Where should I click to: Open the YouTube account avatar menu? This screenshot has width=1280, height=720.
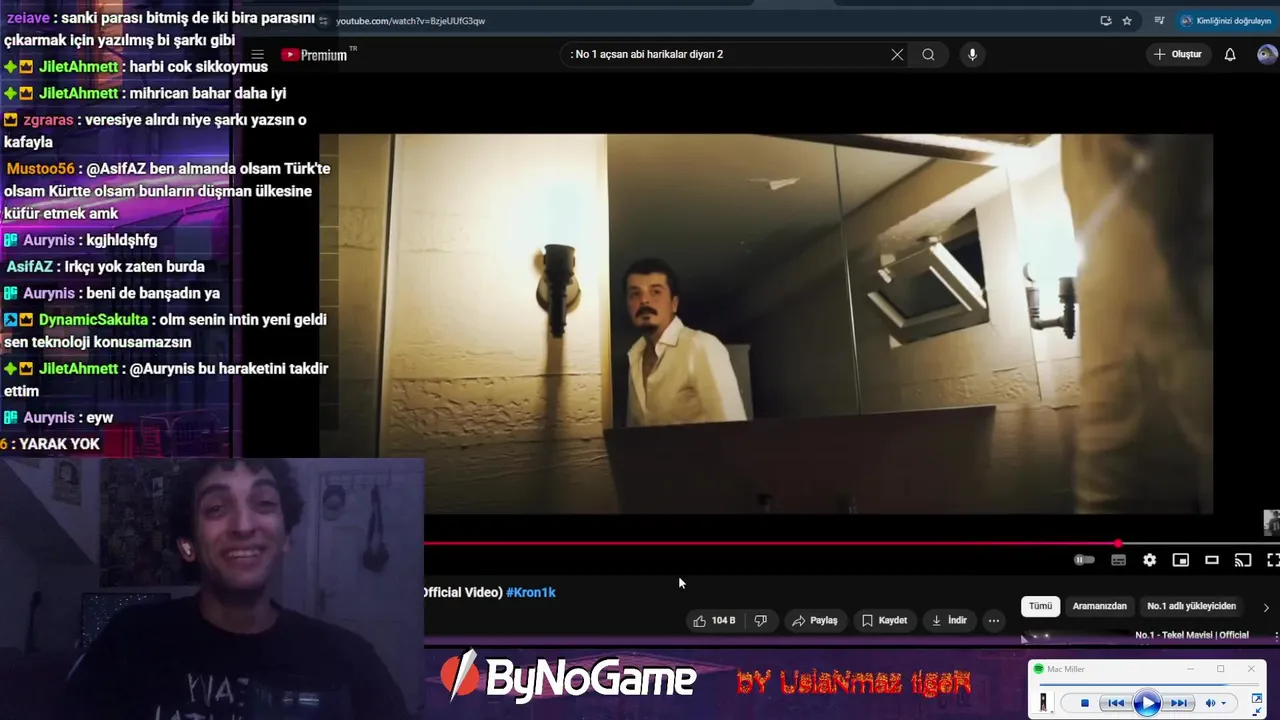(1267, 55)
